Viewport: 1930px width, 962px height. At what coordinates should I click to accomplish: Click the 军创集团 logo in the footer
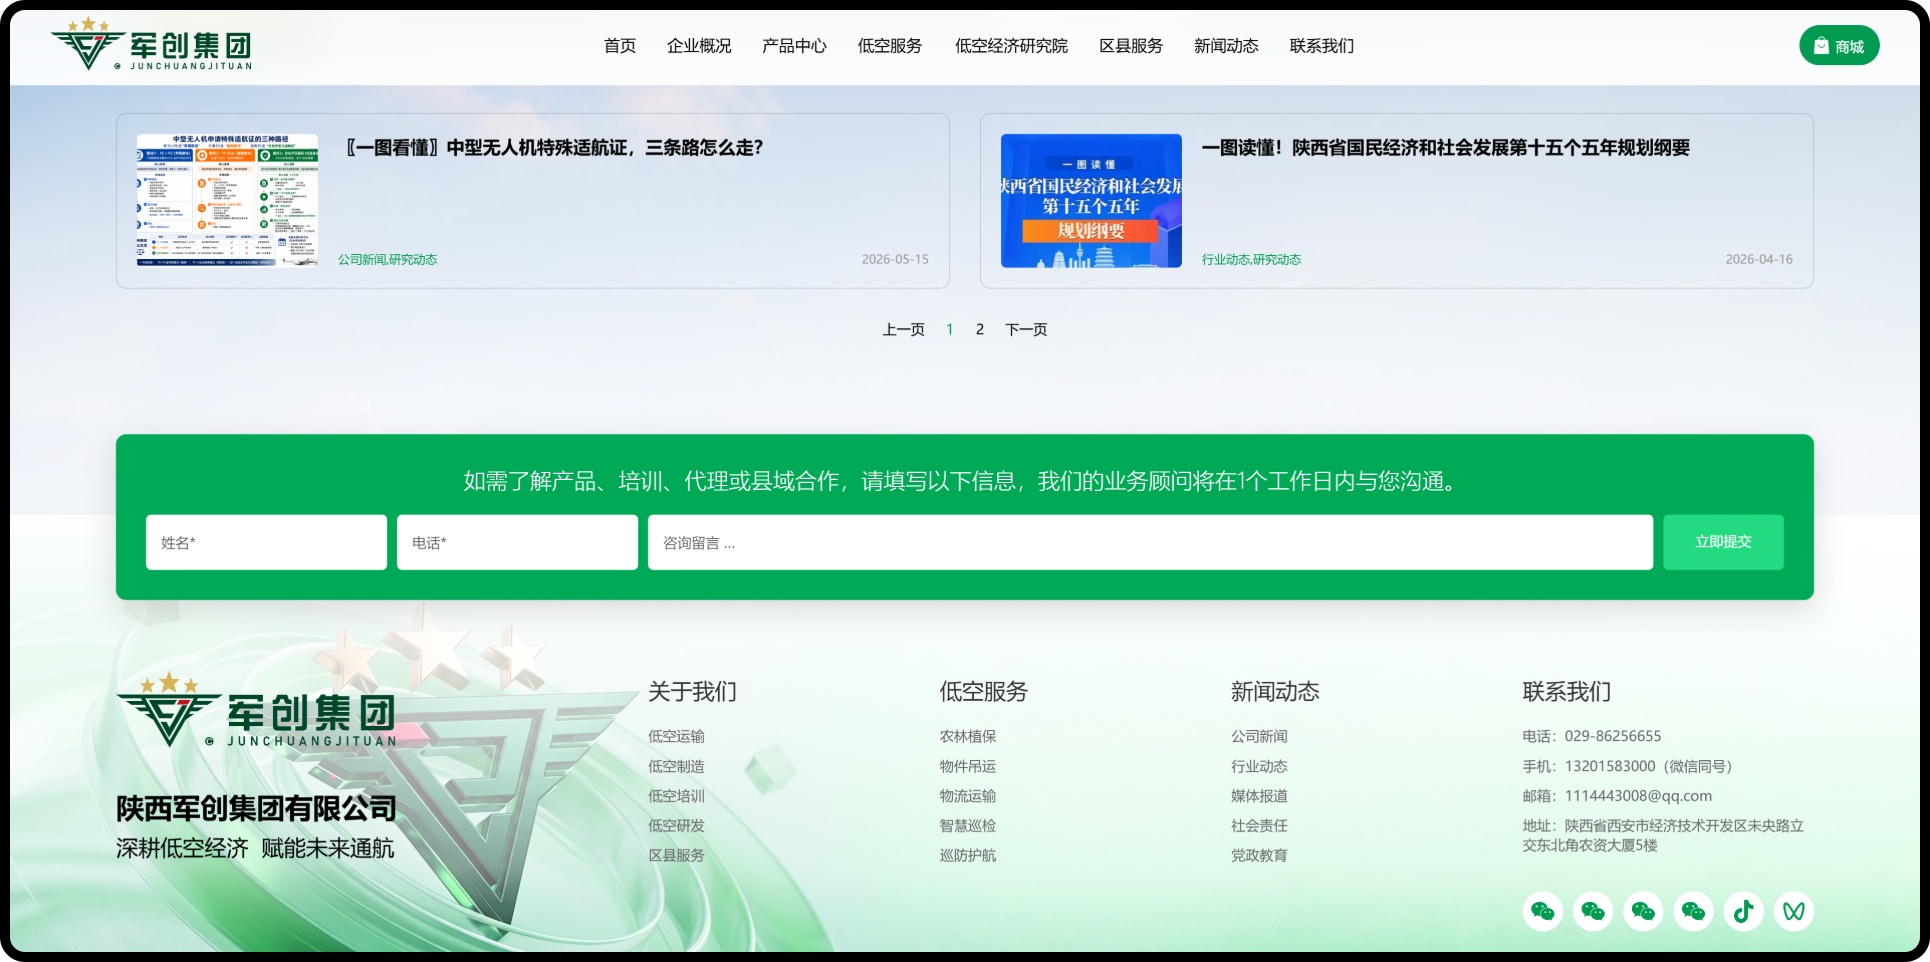tap(257, 710)
